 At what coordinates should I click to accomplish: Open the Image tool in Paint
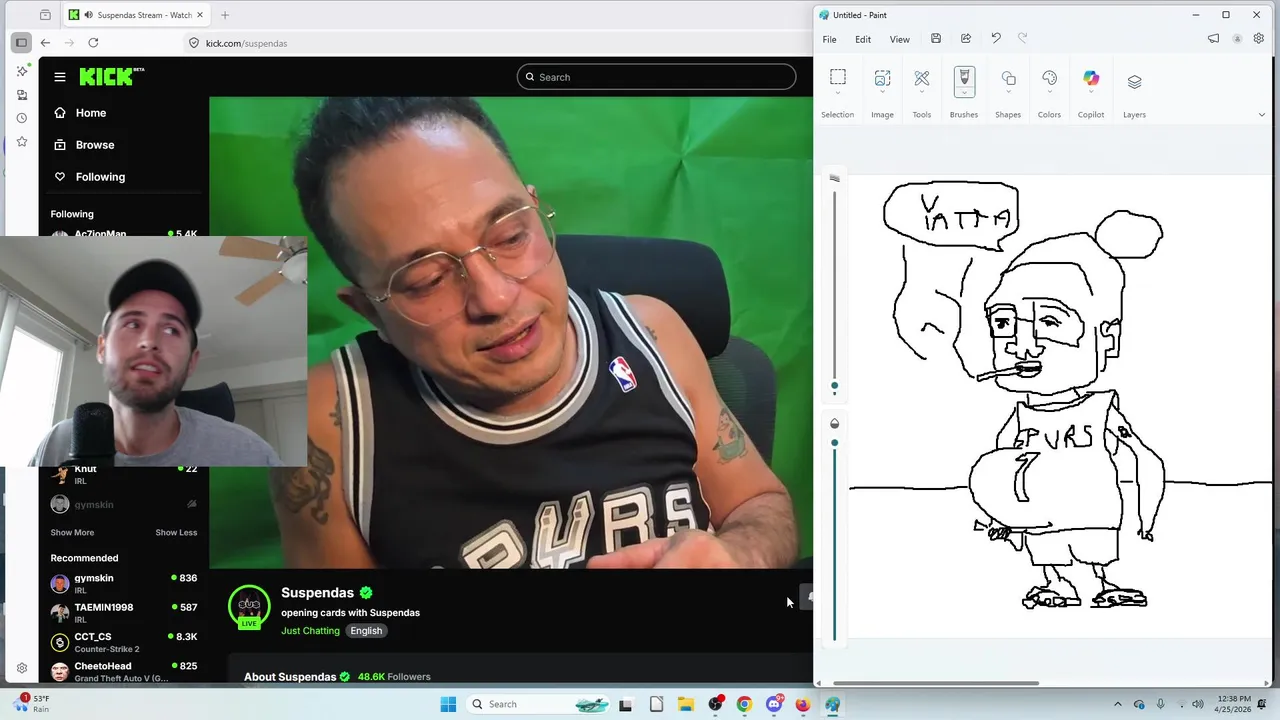pyautogui.click(x=882, y=78)
